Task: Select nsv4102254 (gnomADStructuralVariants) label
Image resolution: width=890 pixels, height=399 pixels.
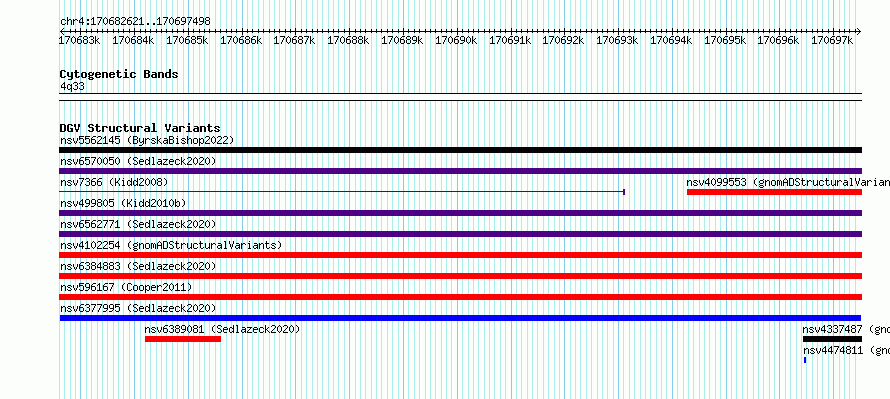Action: coord(171,245)
